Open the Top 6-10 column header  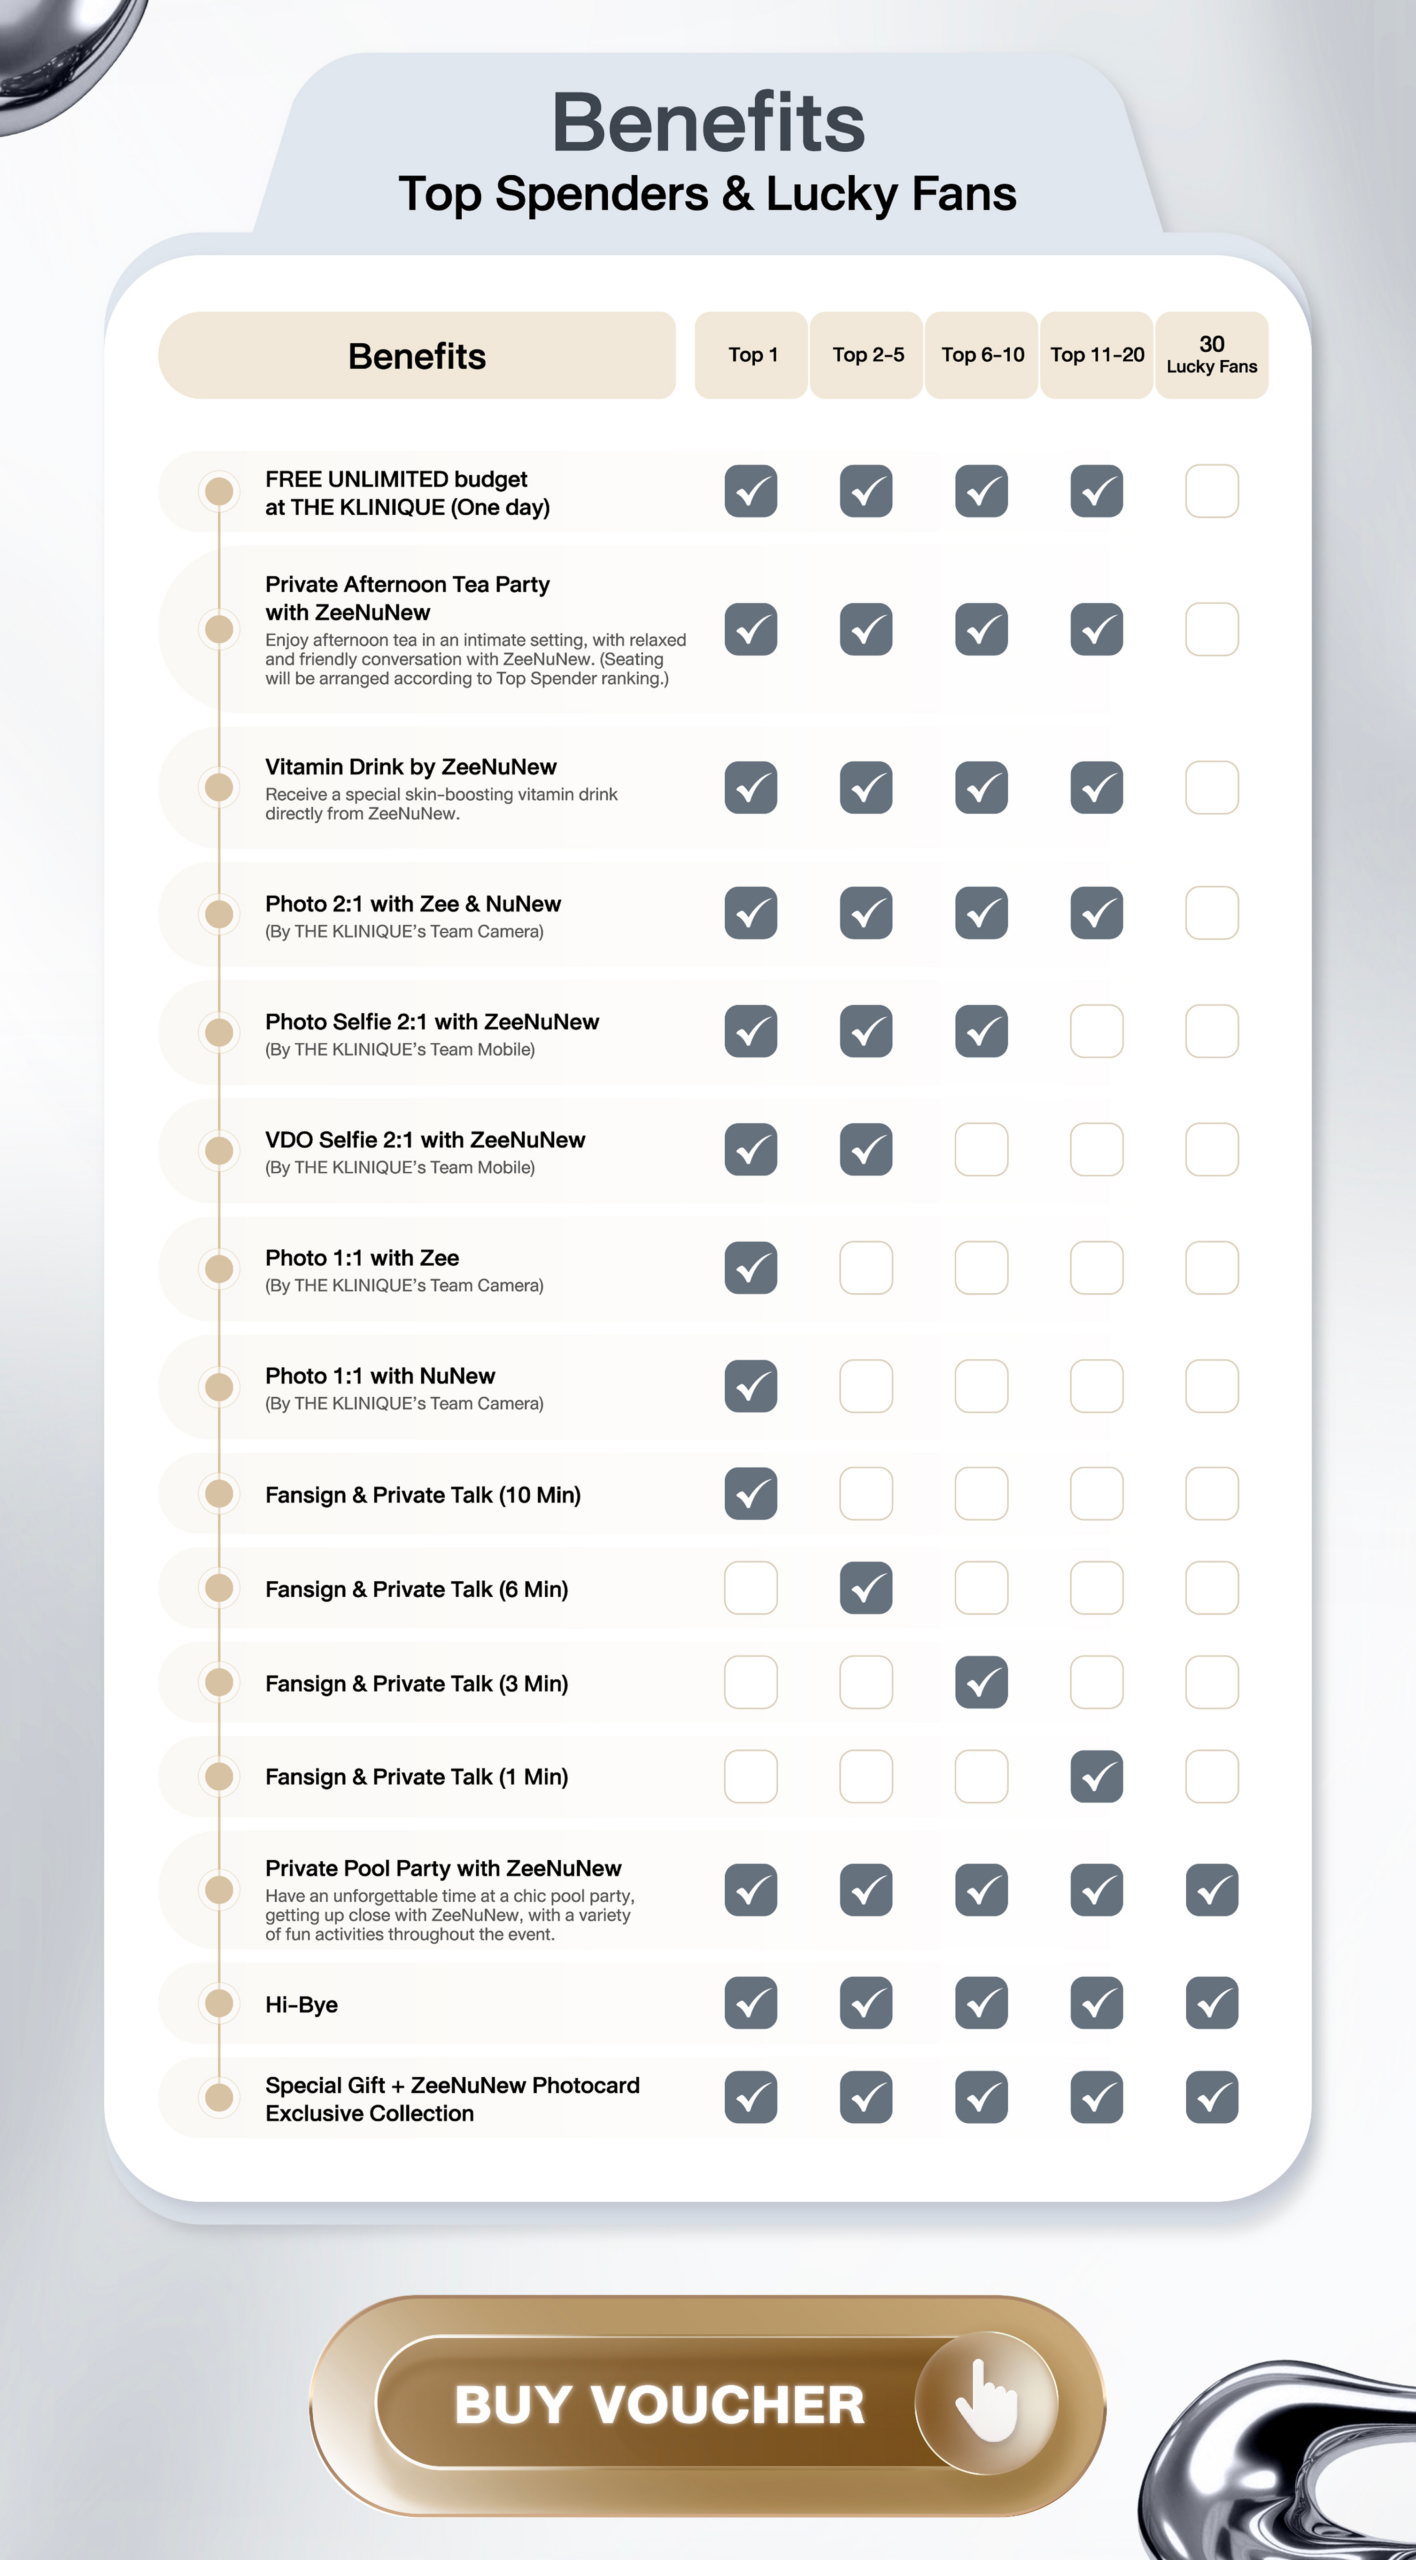(982, 355)
